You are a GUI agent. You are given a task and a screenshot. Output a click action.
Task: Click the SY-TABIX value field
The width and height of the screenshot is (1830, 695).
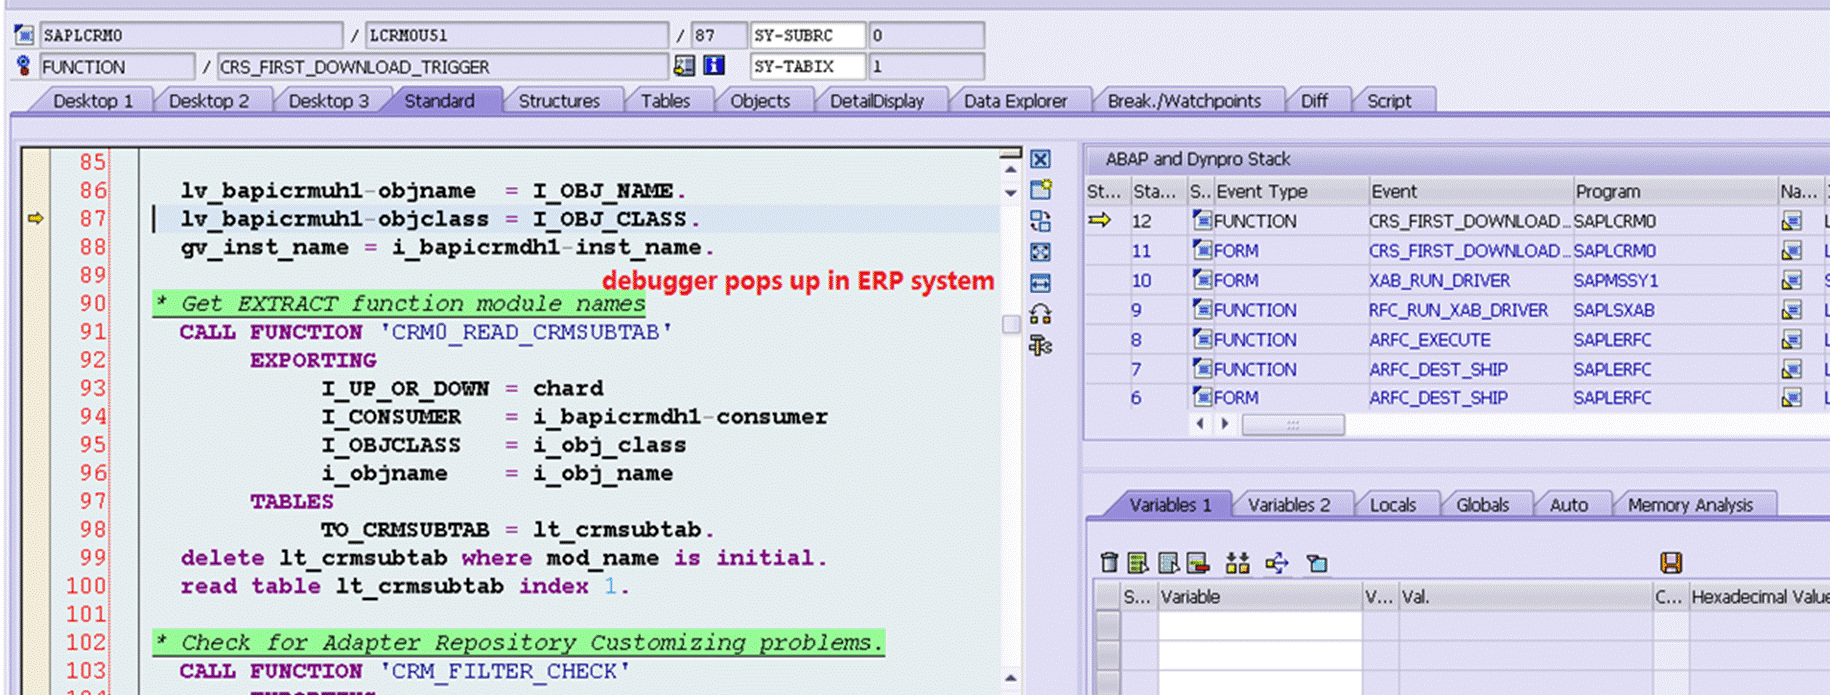click(x=926, y=66)
